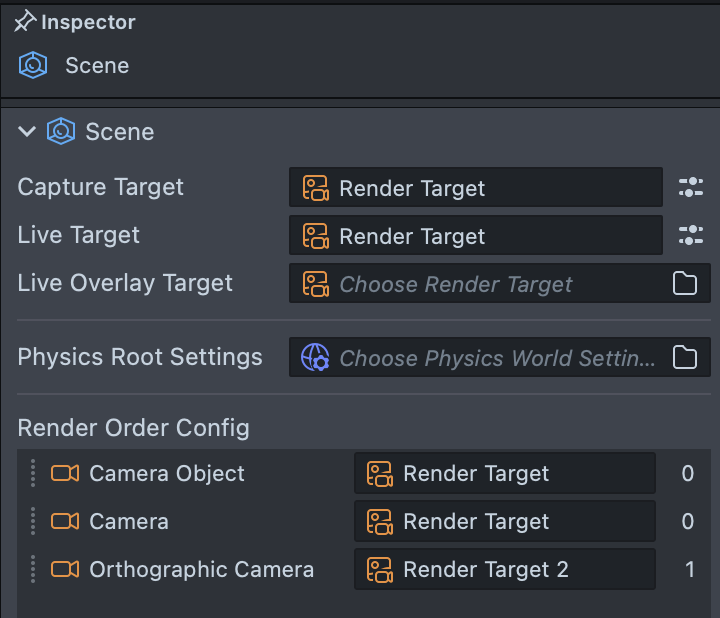
Task: Open Live Target settings sliders icon
Action: tap(691, 235)
